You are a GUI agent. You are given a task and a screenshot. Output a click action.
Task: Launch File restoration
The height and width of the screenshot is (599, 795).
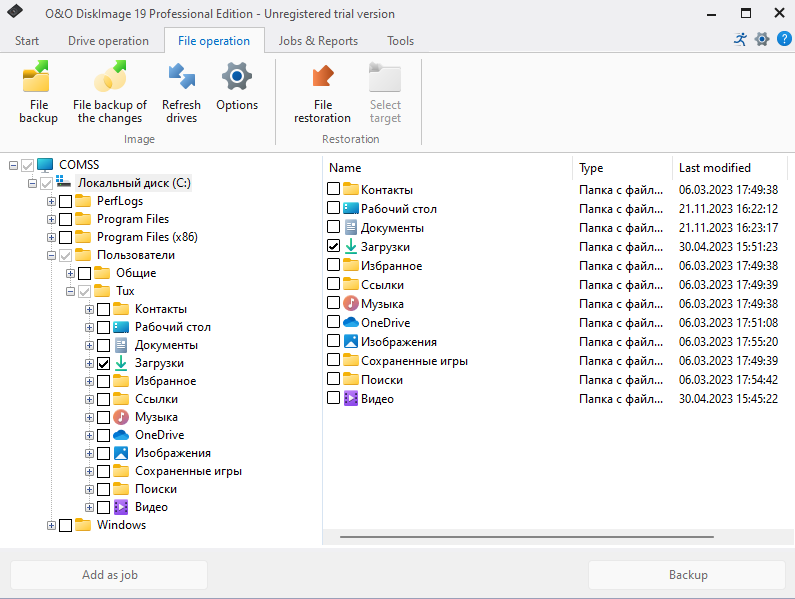[322, 92]
